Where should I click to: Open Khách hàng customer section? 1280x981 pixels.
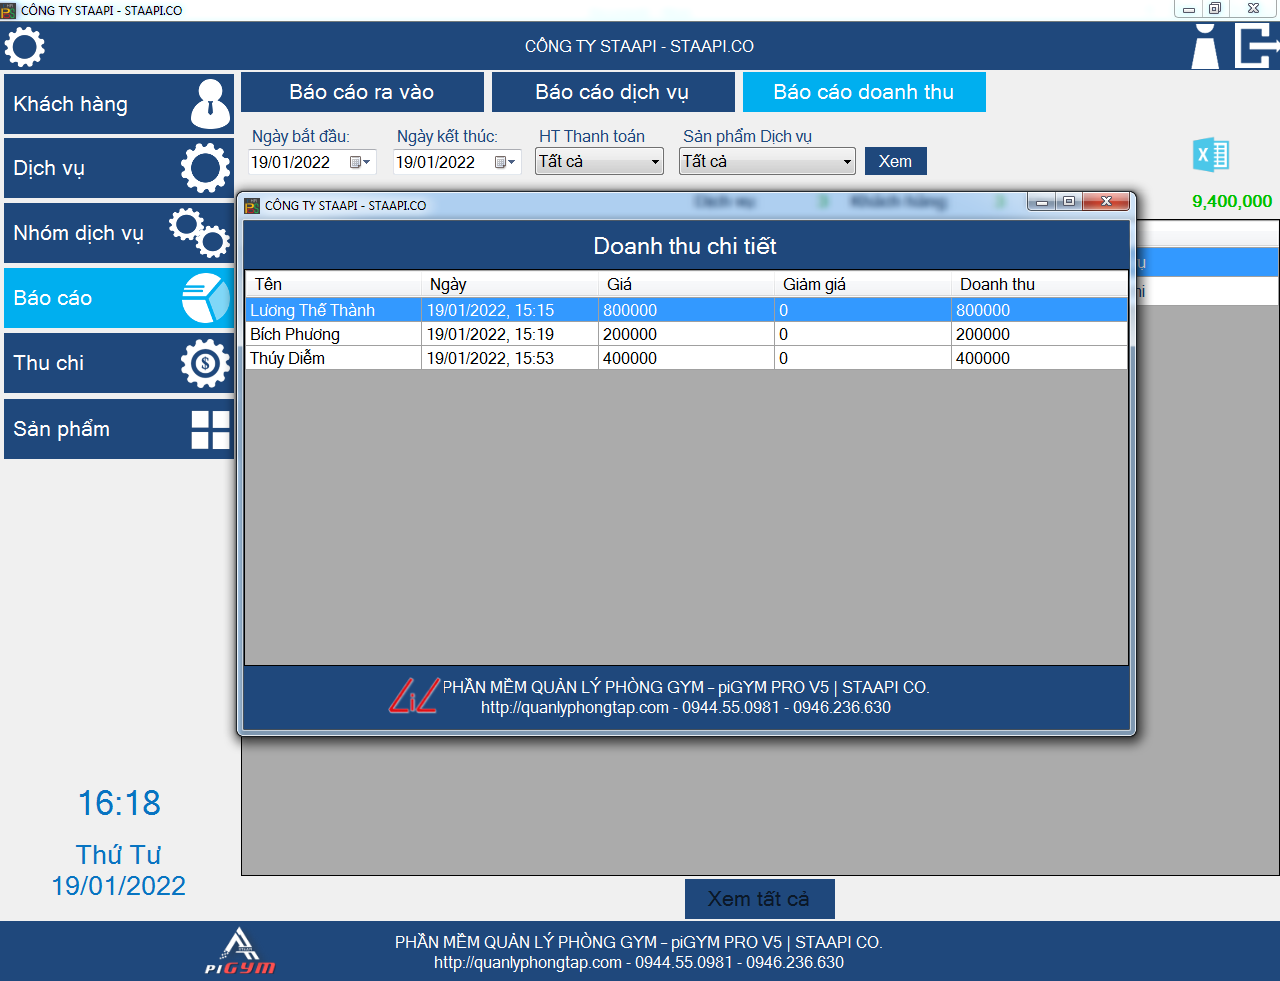tap(119, 104)
